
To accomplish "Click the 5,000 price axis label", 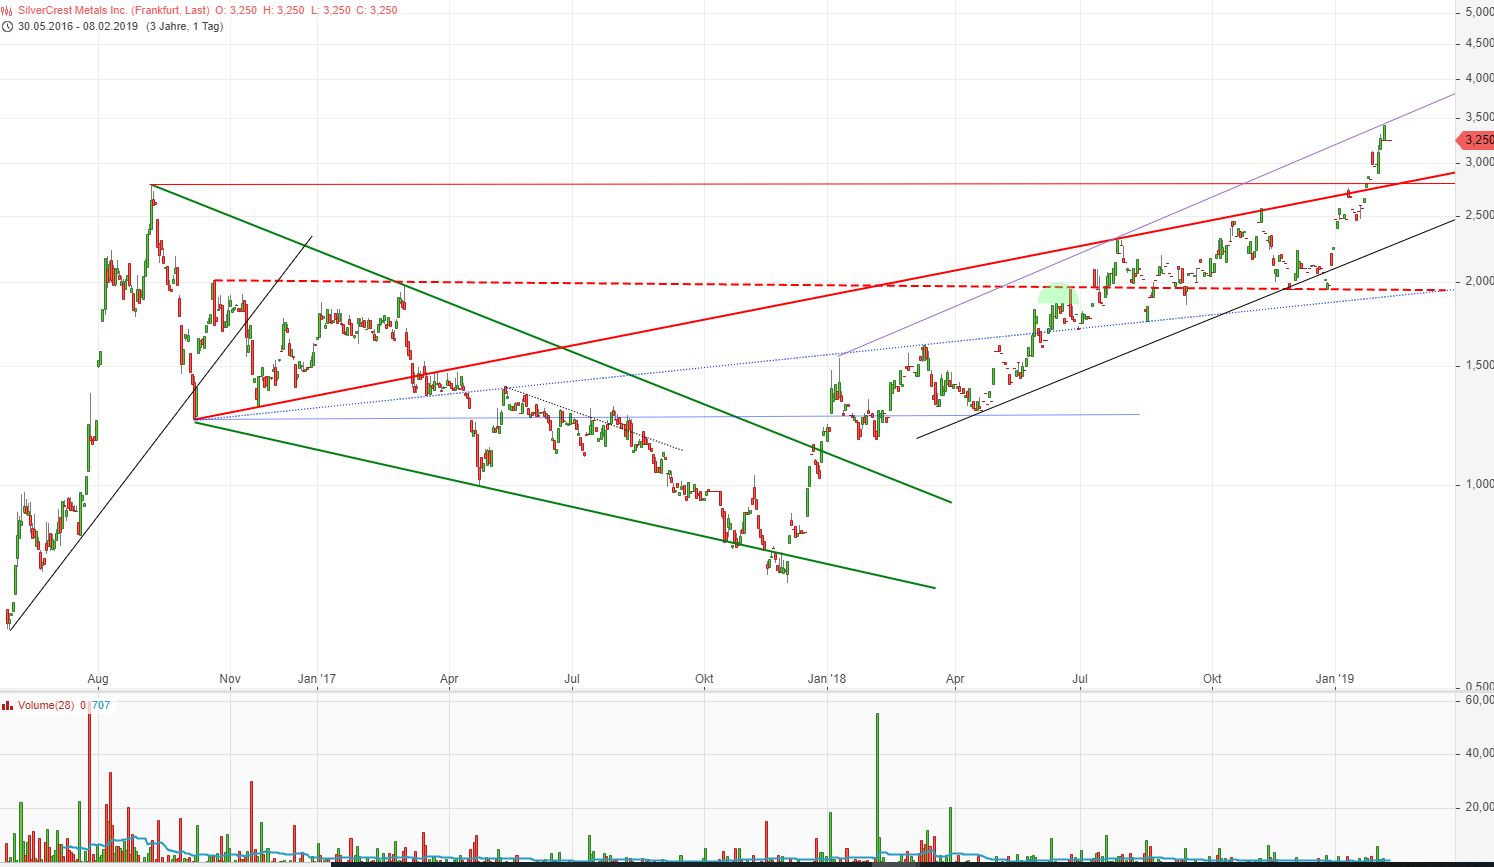I will click(1478, 13).
